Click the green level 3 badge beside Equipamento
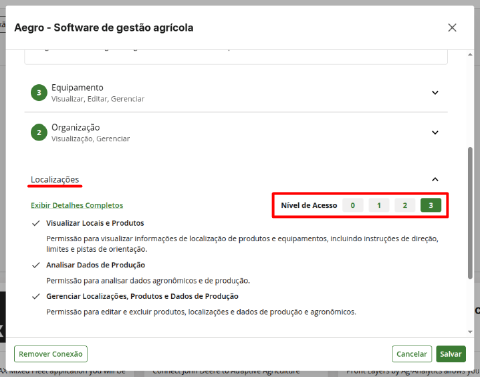 tap(39, 93)
